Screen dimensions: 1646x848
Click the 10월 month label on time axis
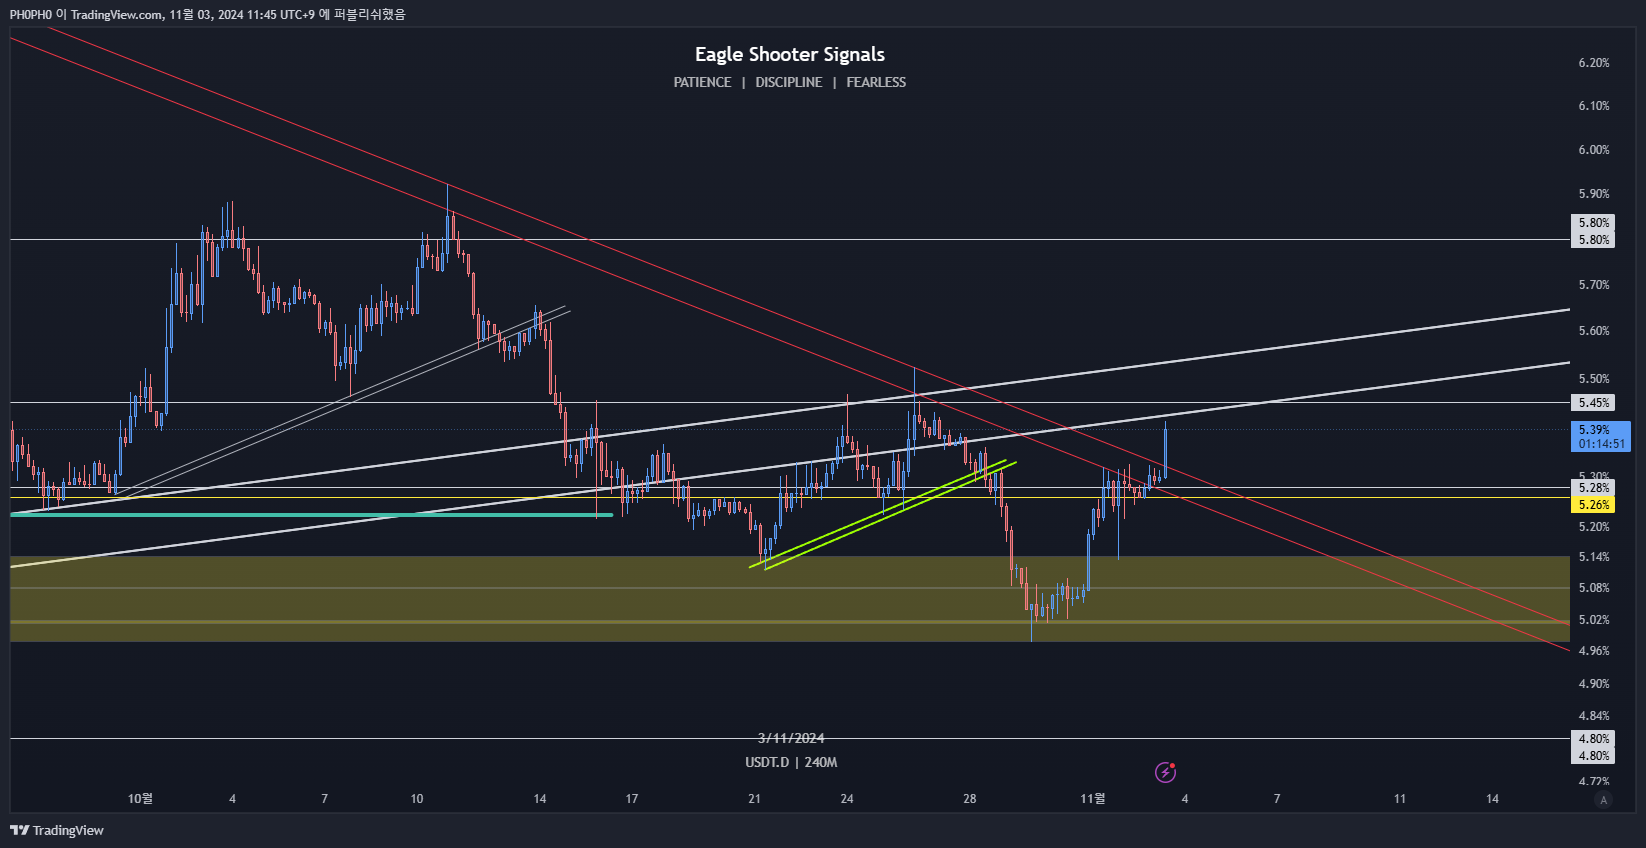click(x=140, y=799)
